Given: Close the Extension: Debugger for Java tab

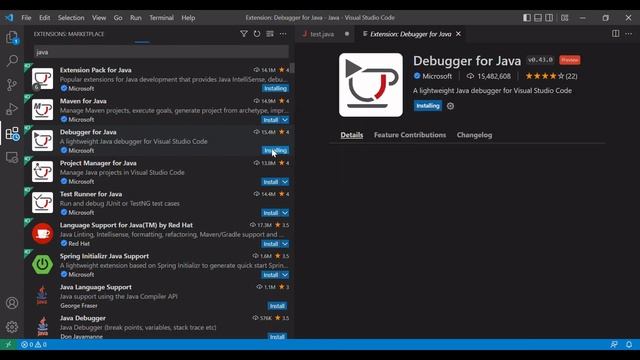Looking at the screenshot, I should [458, 33].
